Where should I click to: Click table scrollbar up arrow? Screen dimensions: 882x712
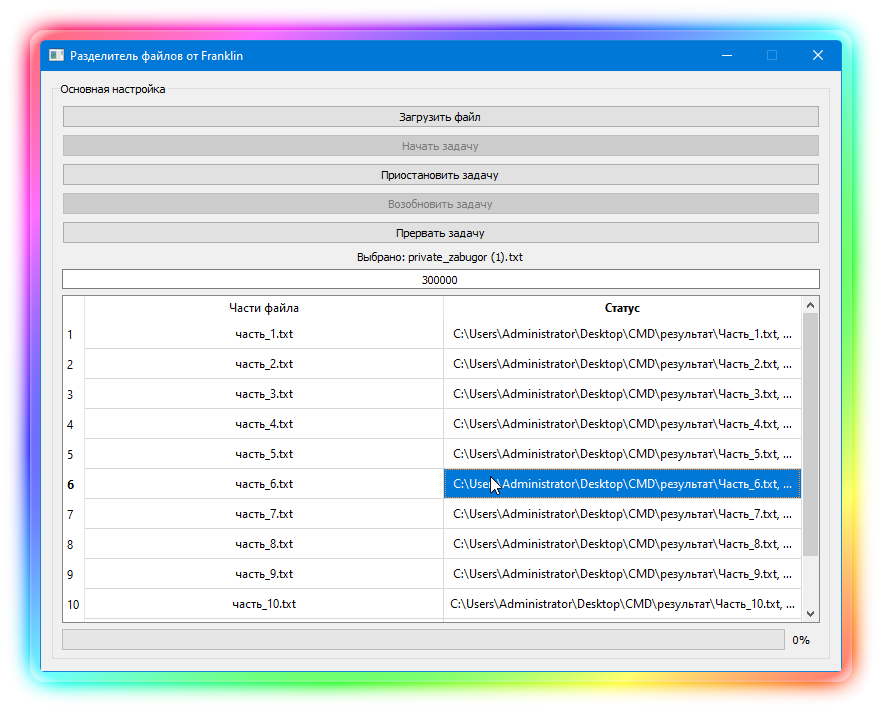[810, 305]
